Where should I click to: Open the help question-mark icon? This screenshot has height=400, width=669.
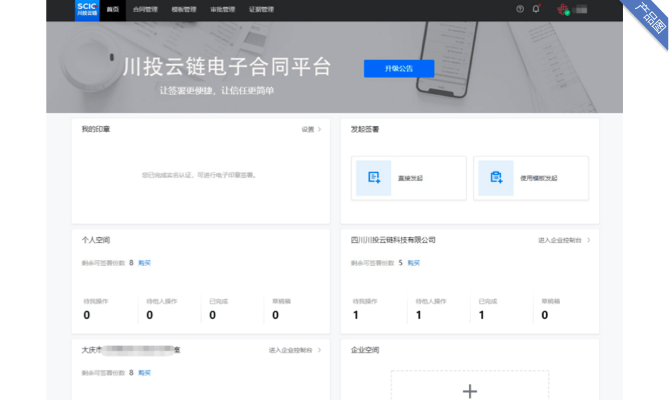point(520,9)
